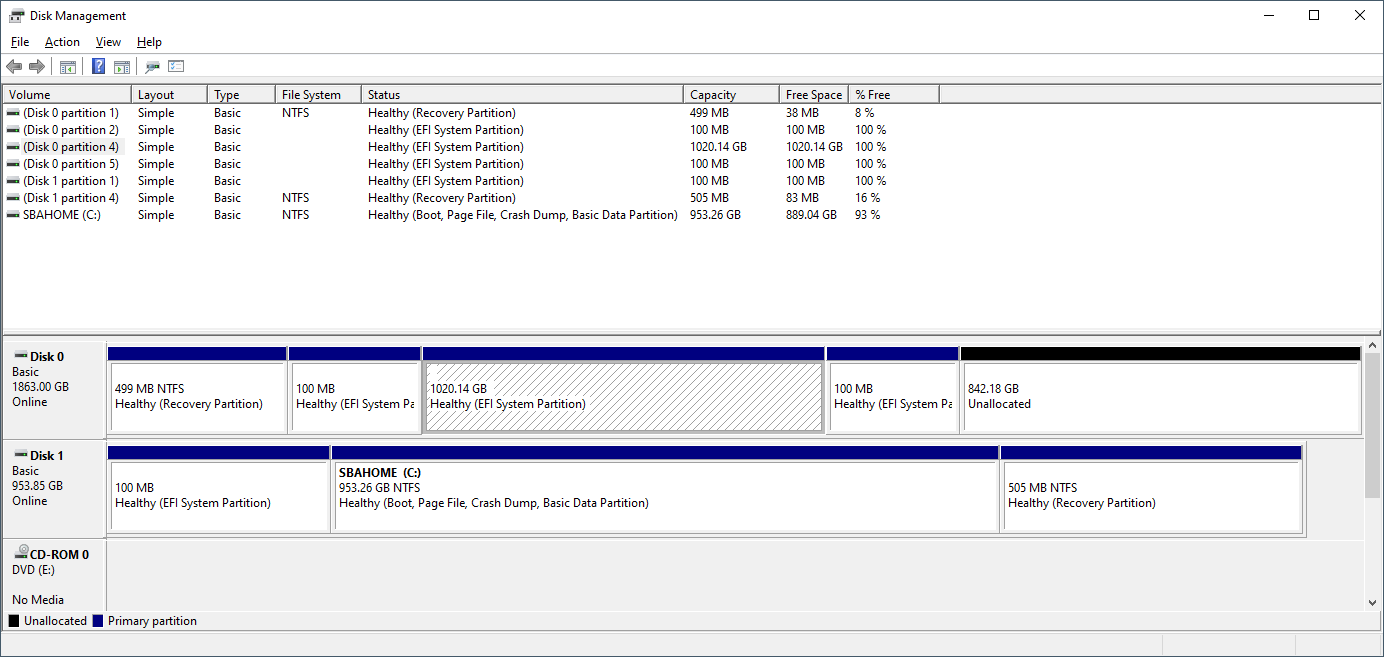The width and height of the screenshot is (1384, 657).
Task: Click the 38 MB free space cell
Action: [802, 113]
